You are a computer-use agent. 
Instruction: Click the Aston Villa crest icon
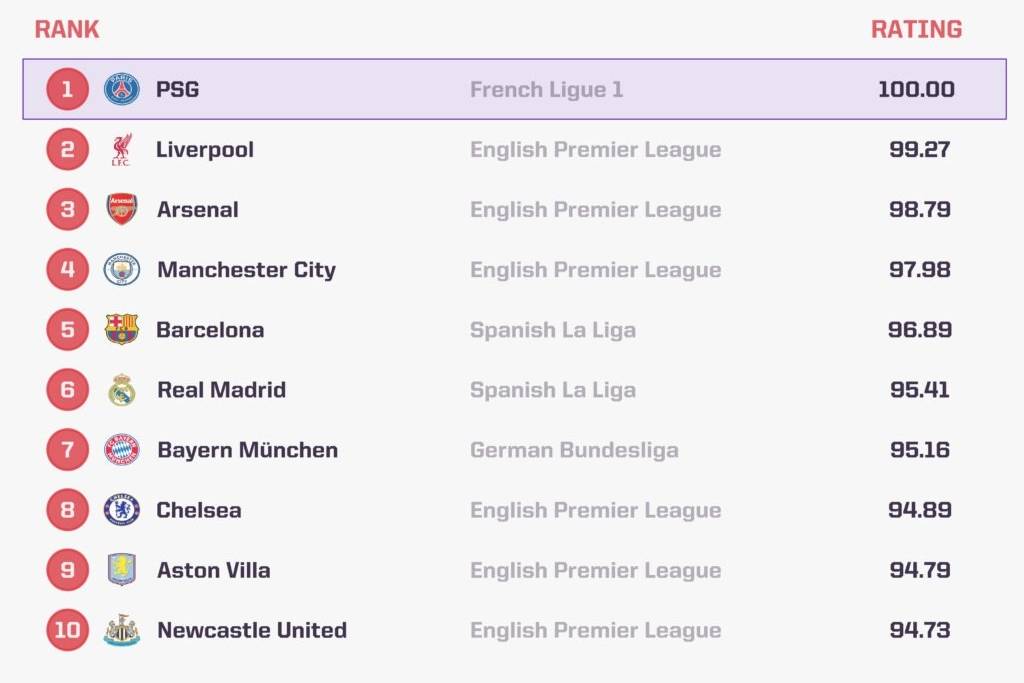click(122, 570)
